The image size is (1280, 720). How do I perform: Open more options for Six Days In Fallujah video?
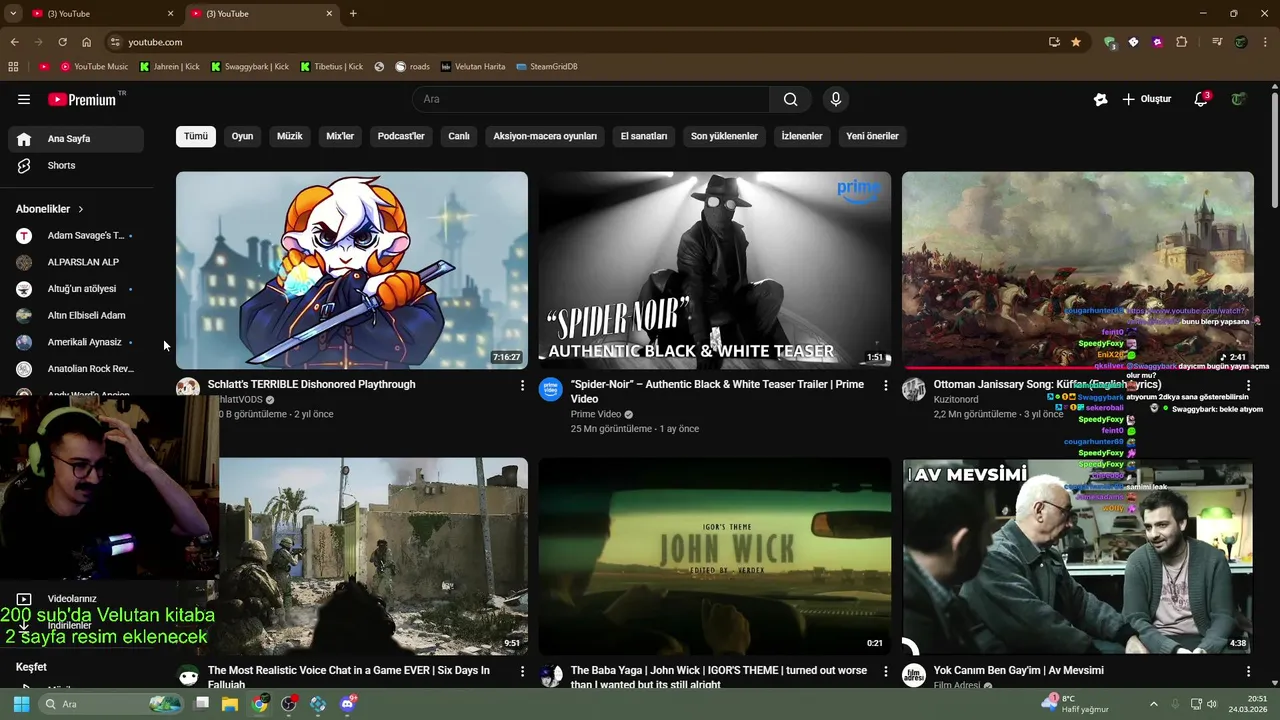coord(522,671)
